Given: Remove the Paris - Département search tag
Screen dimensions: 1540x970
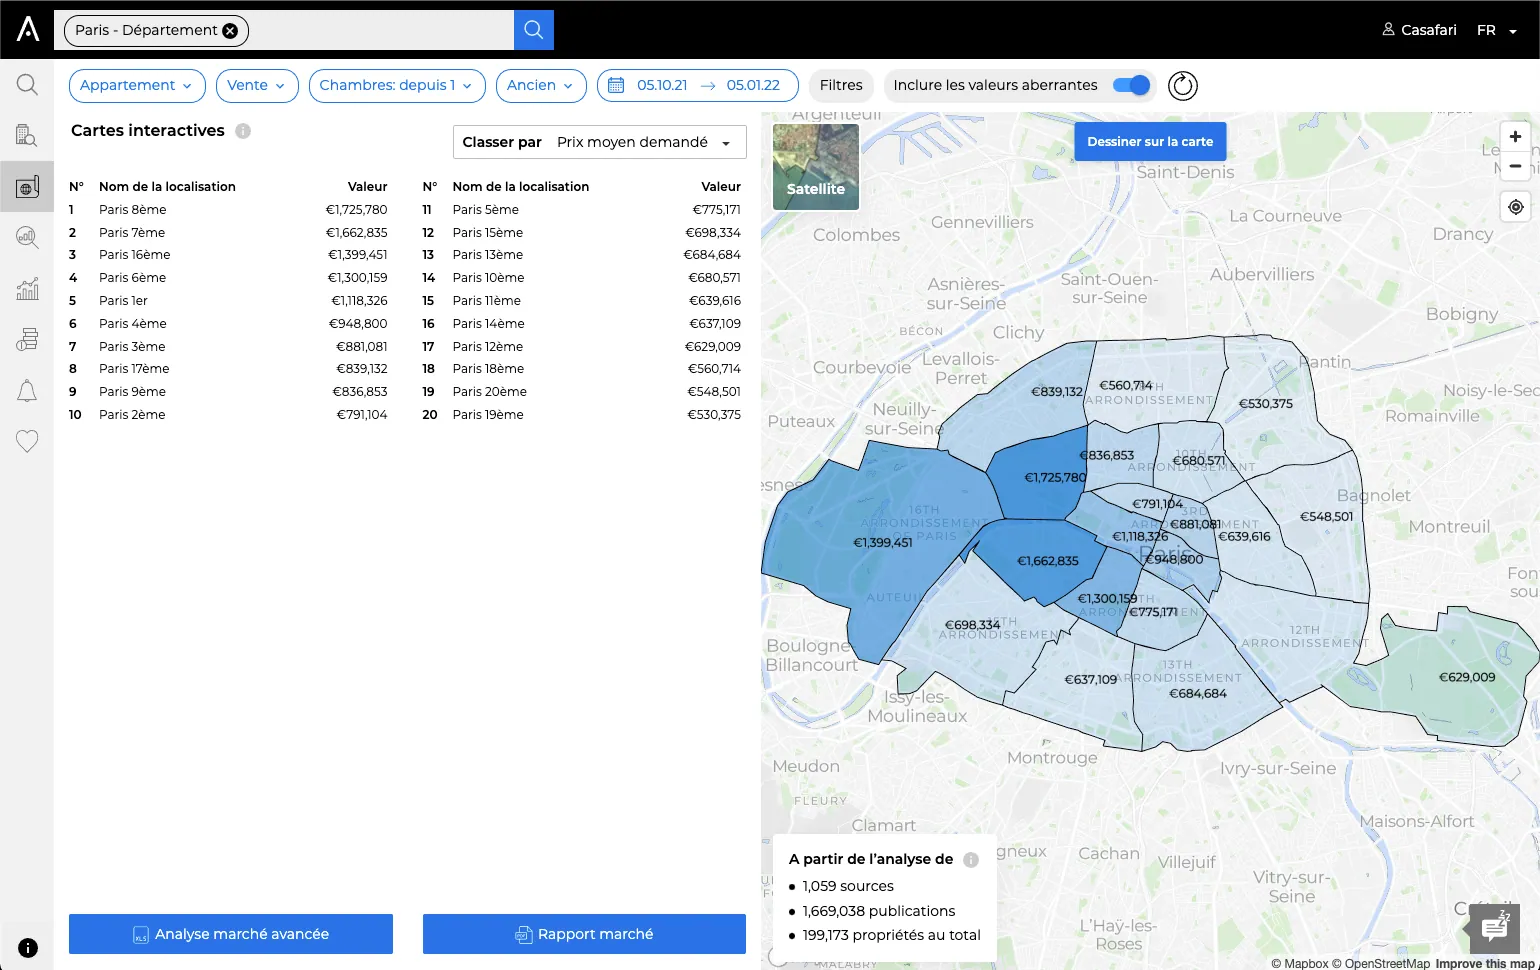Looking at the screenshot, I should pos(230,30).
